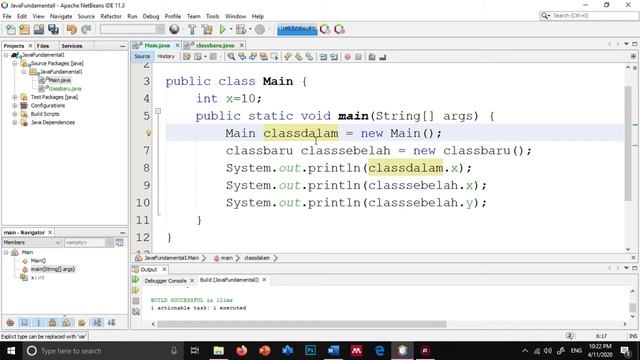This screenshot has width=640, height=360.
Task: Open the Refactor menu
Action: pyautogui.click(x=111, y=16)
